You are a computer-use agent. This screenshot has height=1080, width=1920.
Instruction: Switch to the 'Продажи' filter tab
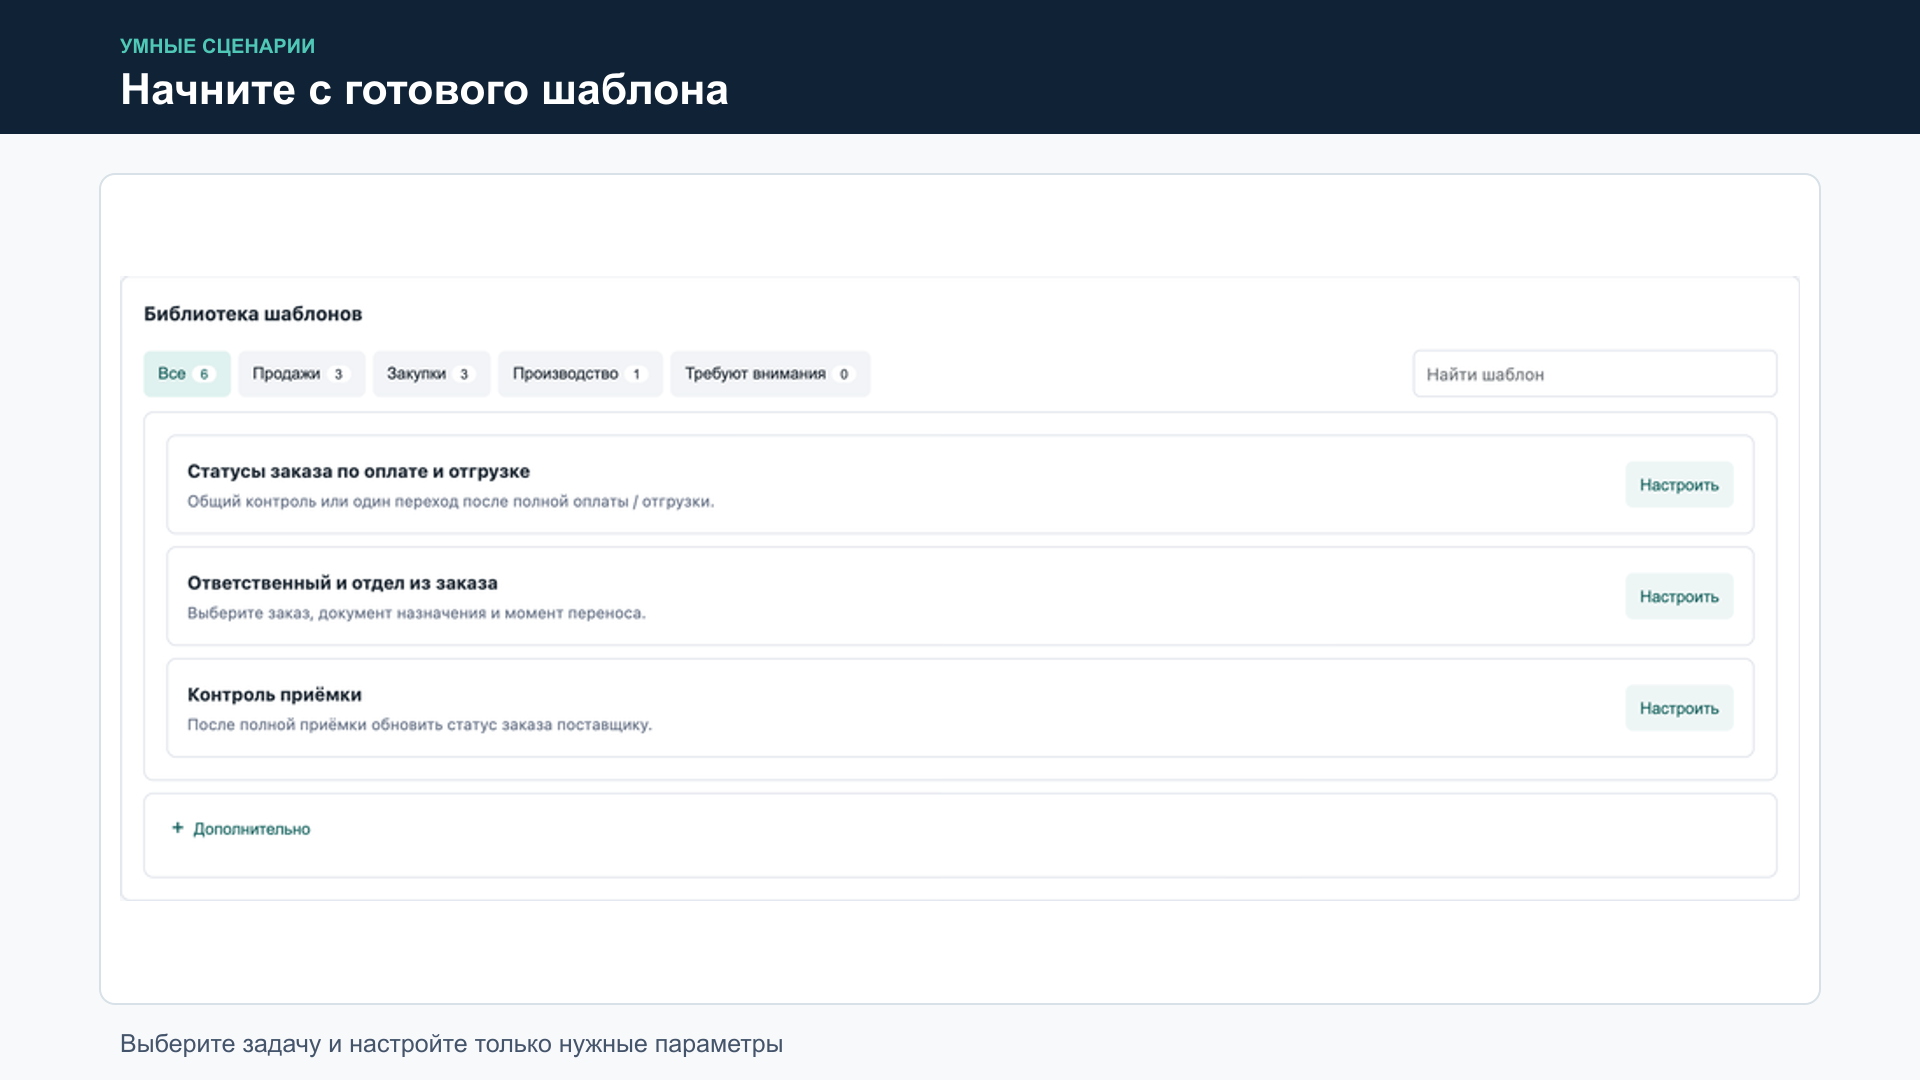click(x=301, y=374)
